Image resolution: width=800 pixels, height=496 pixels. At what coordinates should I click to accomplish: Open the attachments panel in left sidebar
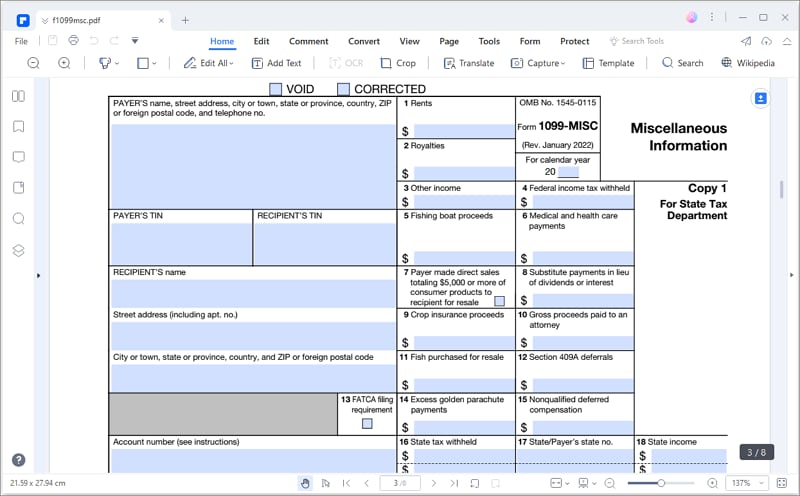[18, 188]
